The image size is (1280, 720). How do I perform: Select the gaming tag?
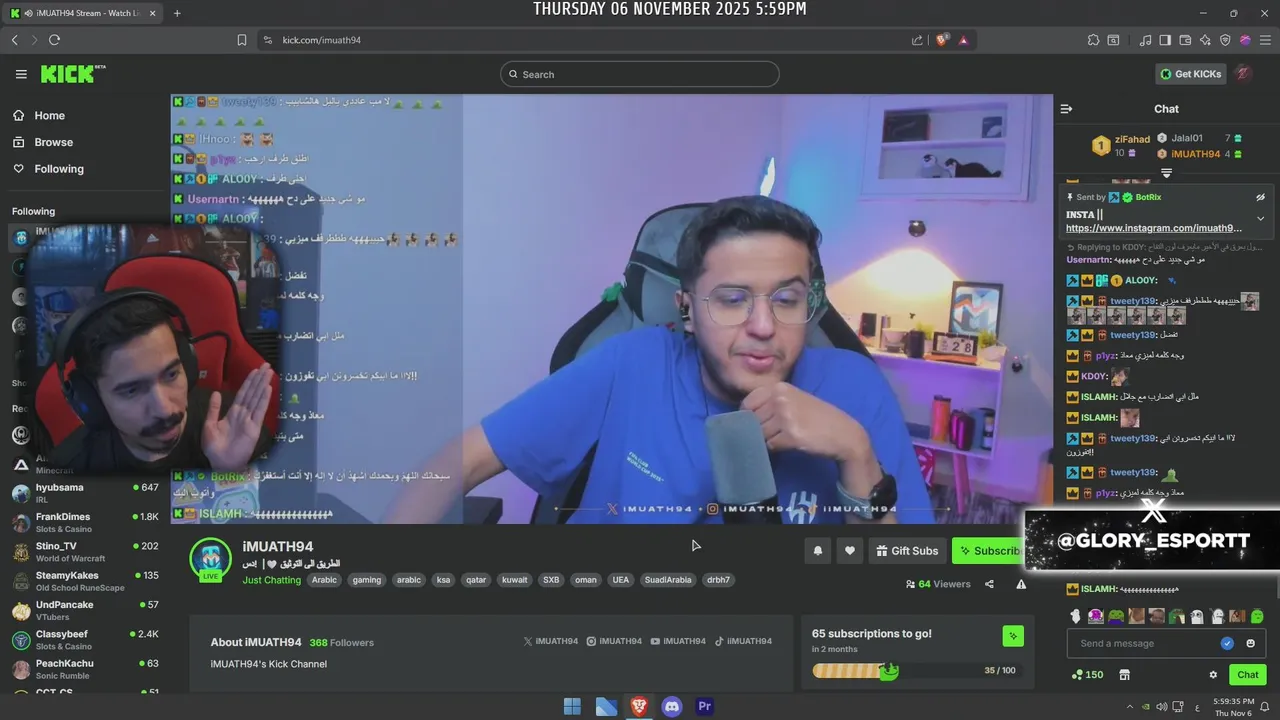click(x=367, y=580)
